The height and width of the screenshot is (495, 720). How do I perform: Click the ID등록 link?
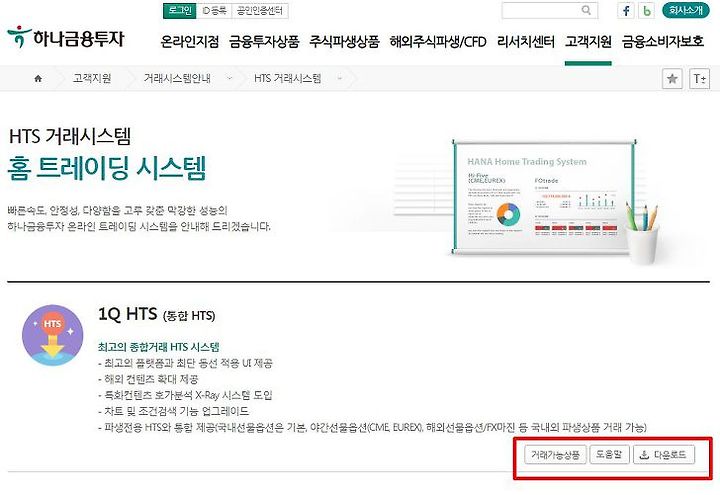click(214, 11)
